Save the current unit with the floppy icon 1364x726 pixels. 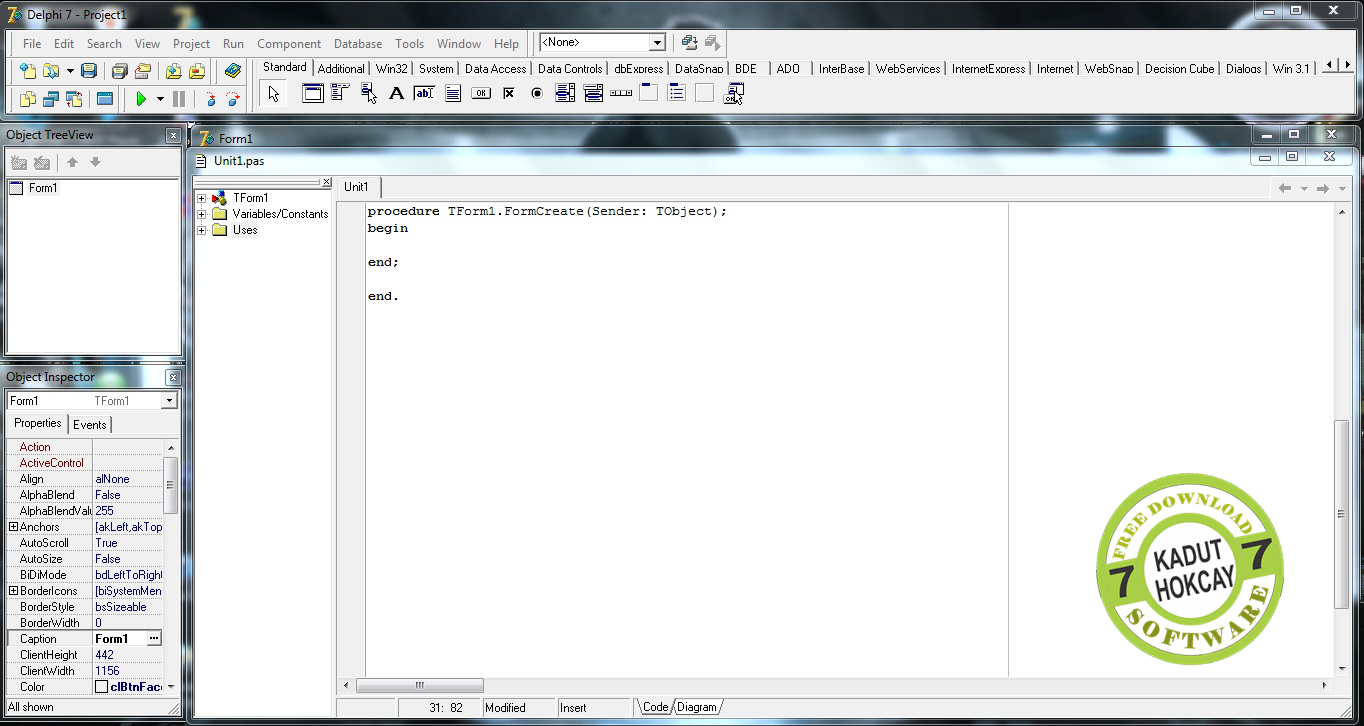pos(89,71)
